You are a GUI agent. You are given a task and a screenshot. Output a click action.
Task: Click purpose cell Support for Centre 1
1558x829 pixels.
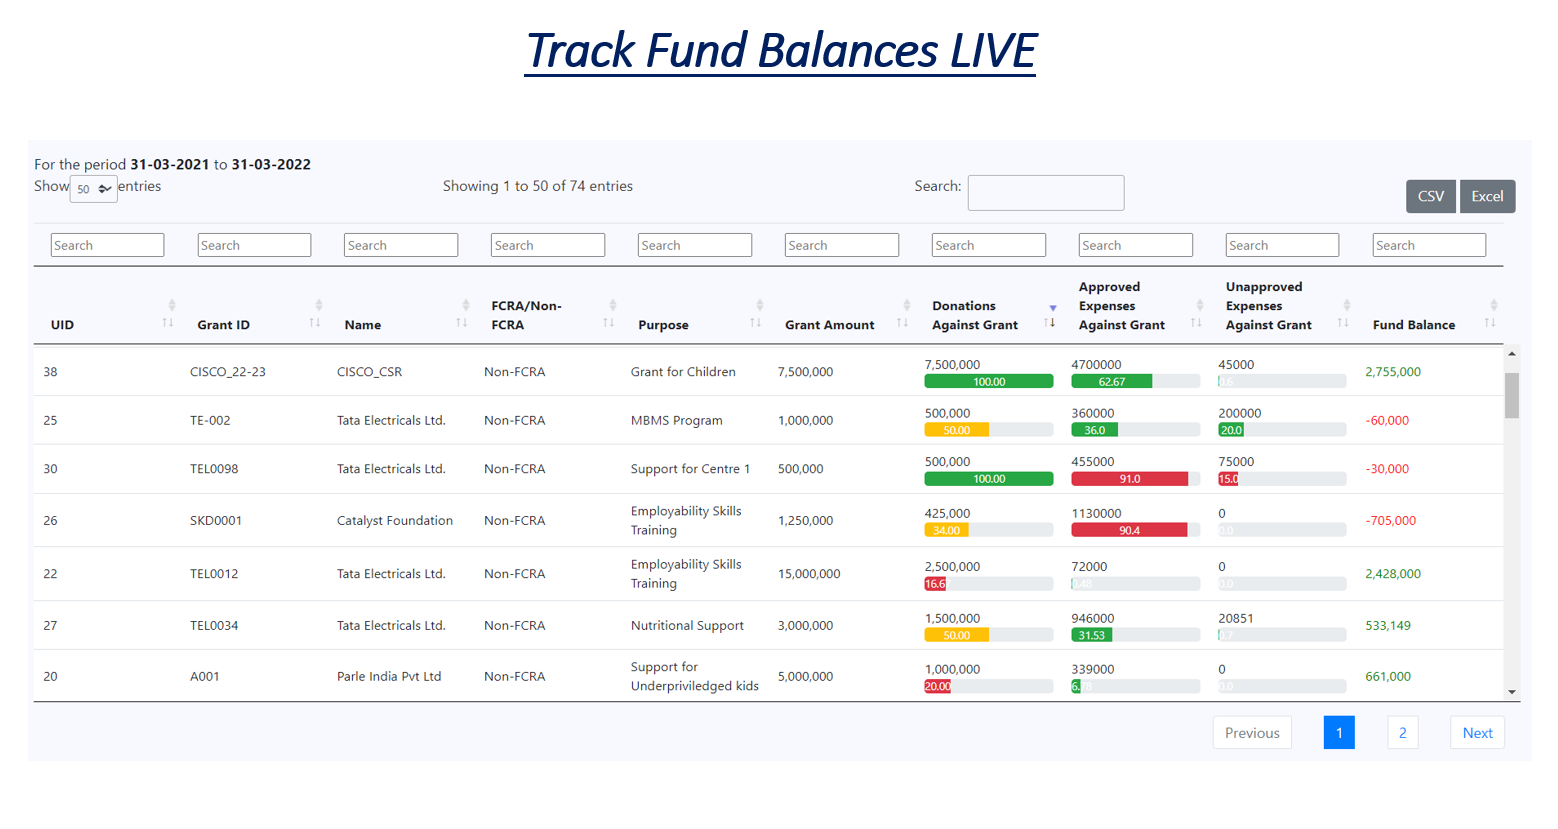tap(690, 469)
